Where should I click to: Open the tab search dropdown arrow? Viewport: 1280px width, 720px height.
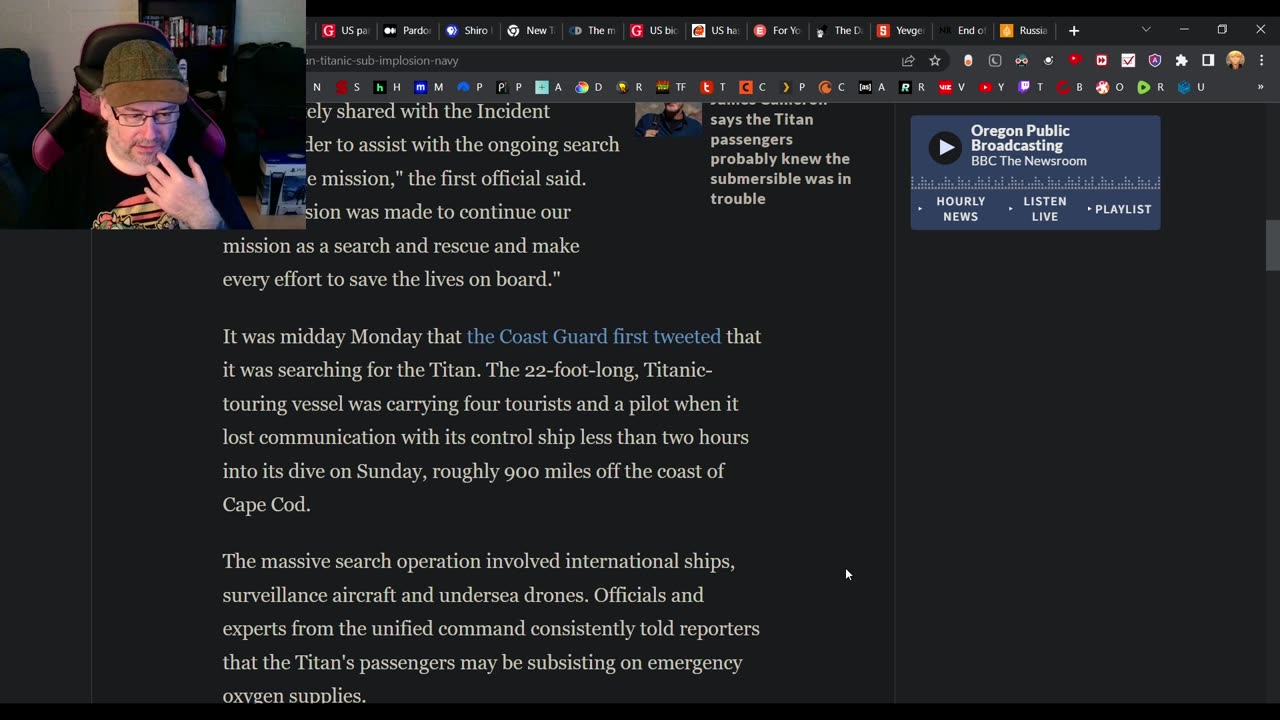[1146, 30]
